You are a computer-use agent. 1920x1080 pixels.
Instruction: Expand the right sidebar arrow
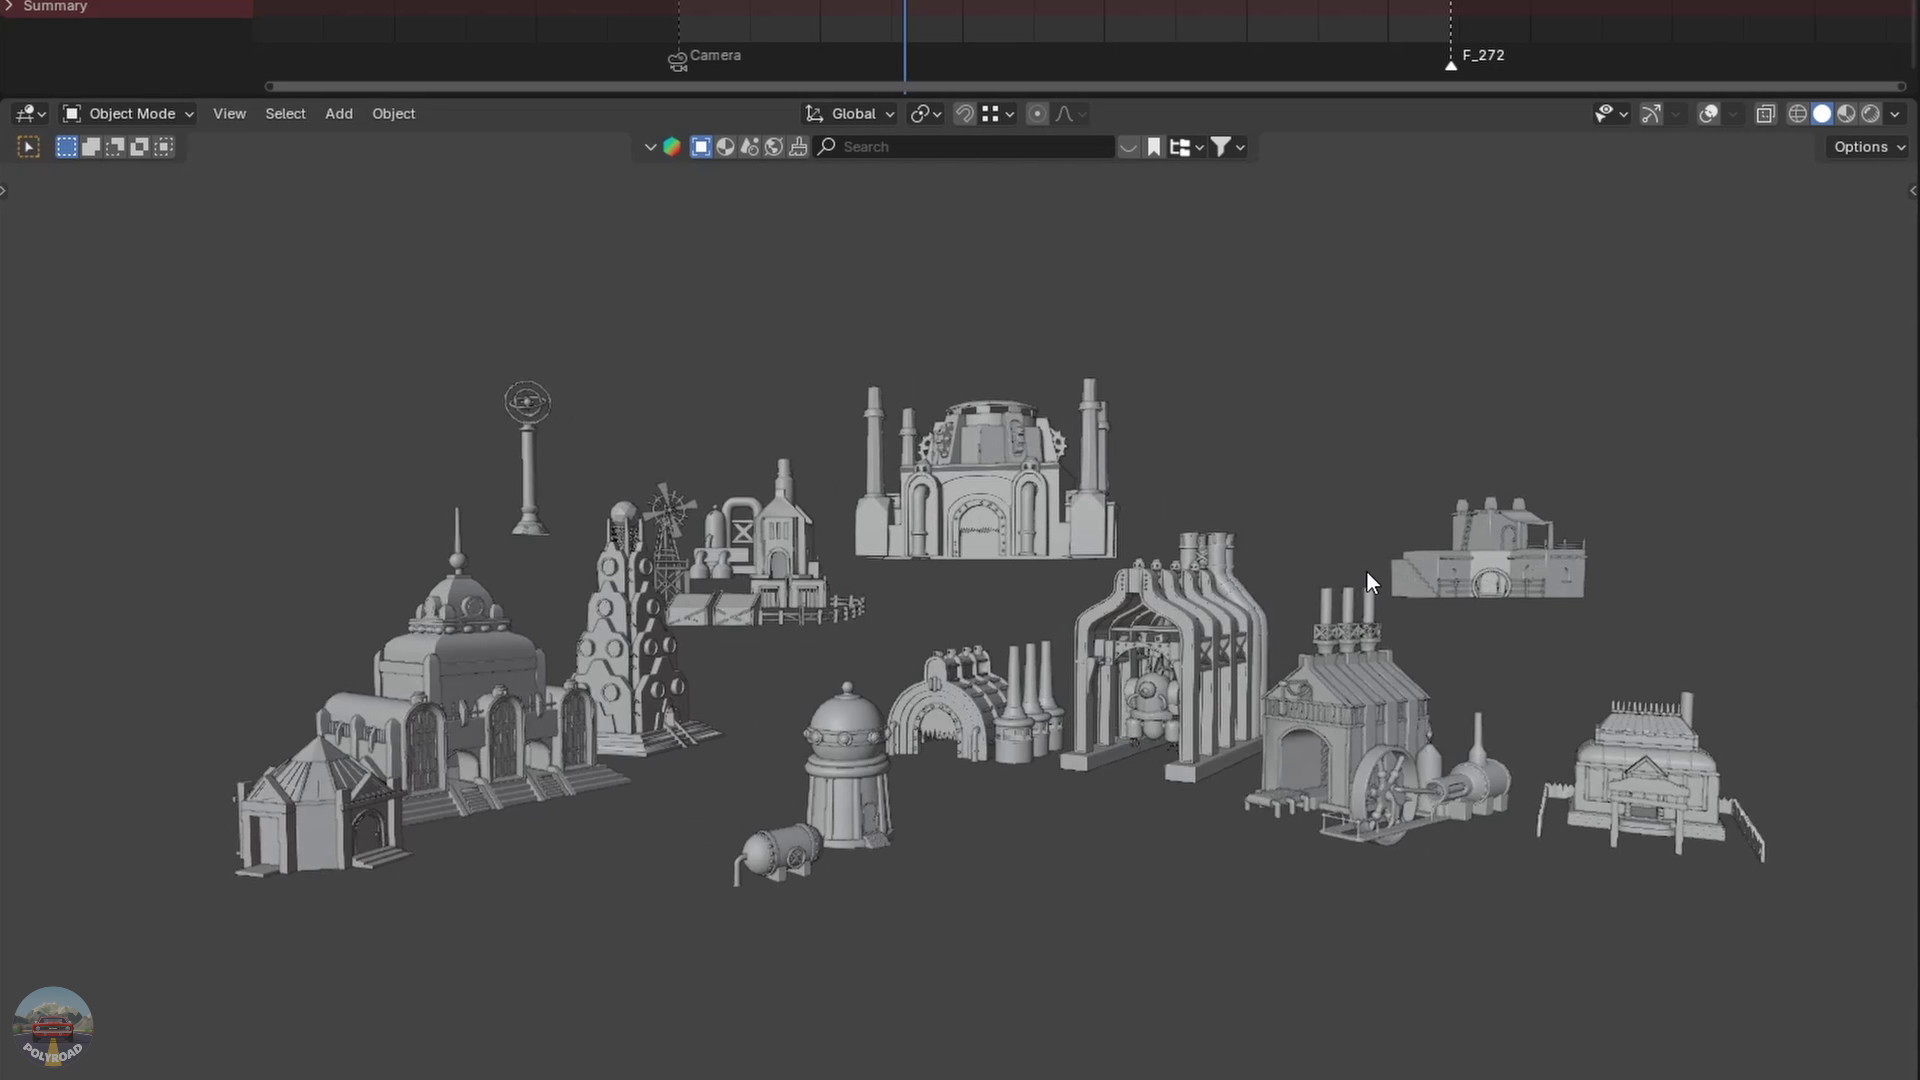point(1914,191)
